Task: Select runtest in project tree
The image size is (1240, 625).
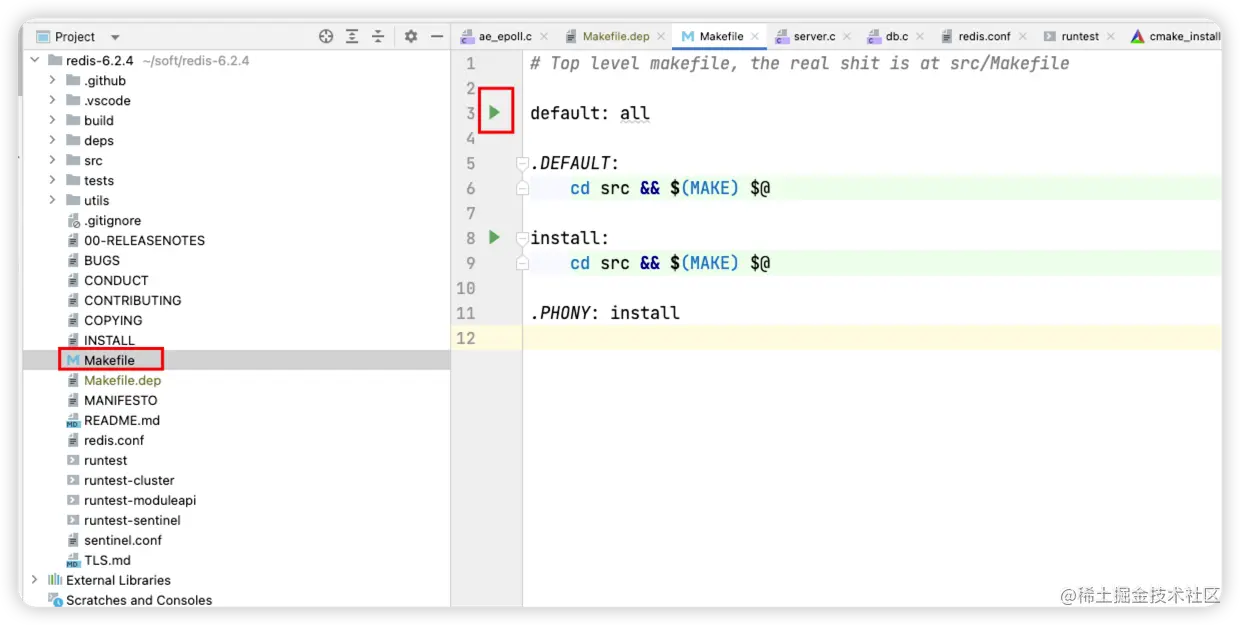Action: (105, 460)
